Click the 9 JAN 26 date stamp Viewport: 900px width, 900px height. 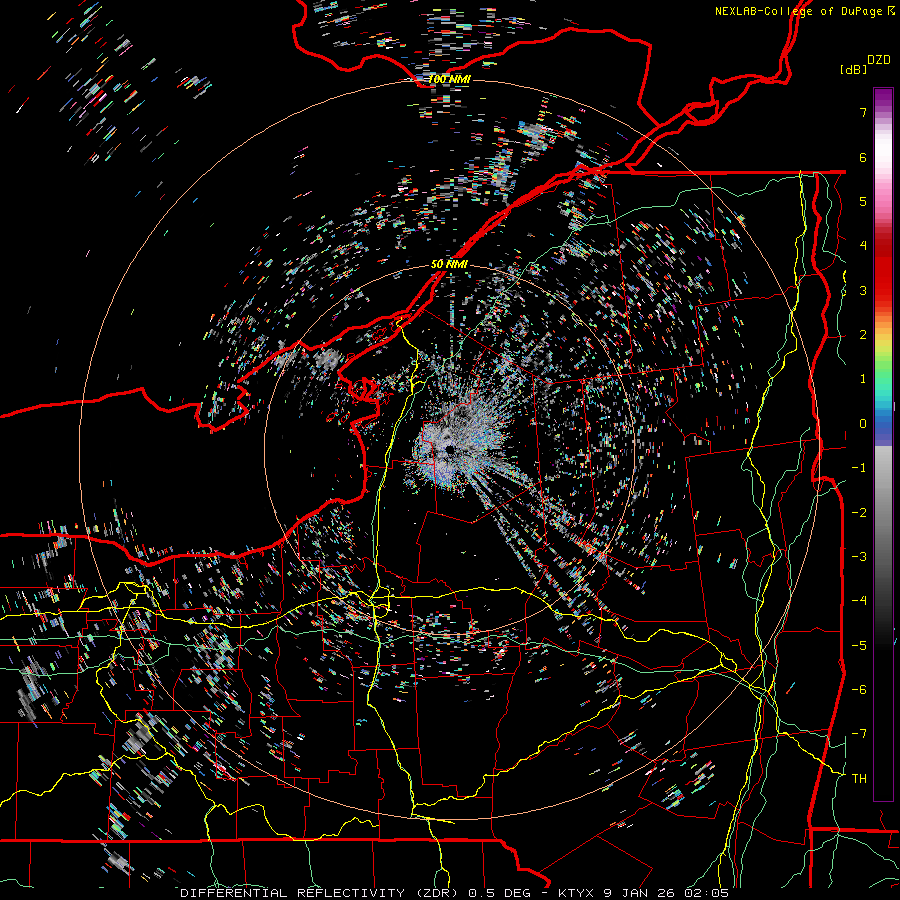click(x=638, y=893)
